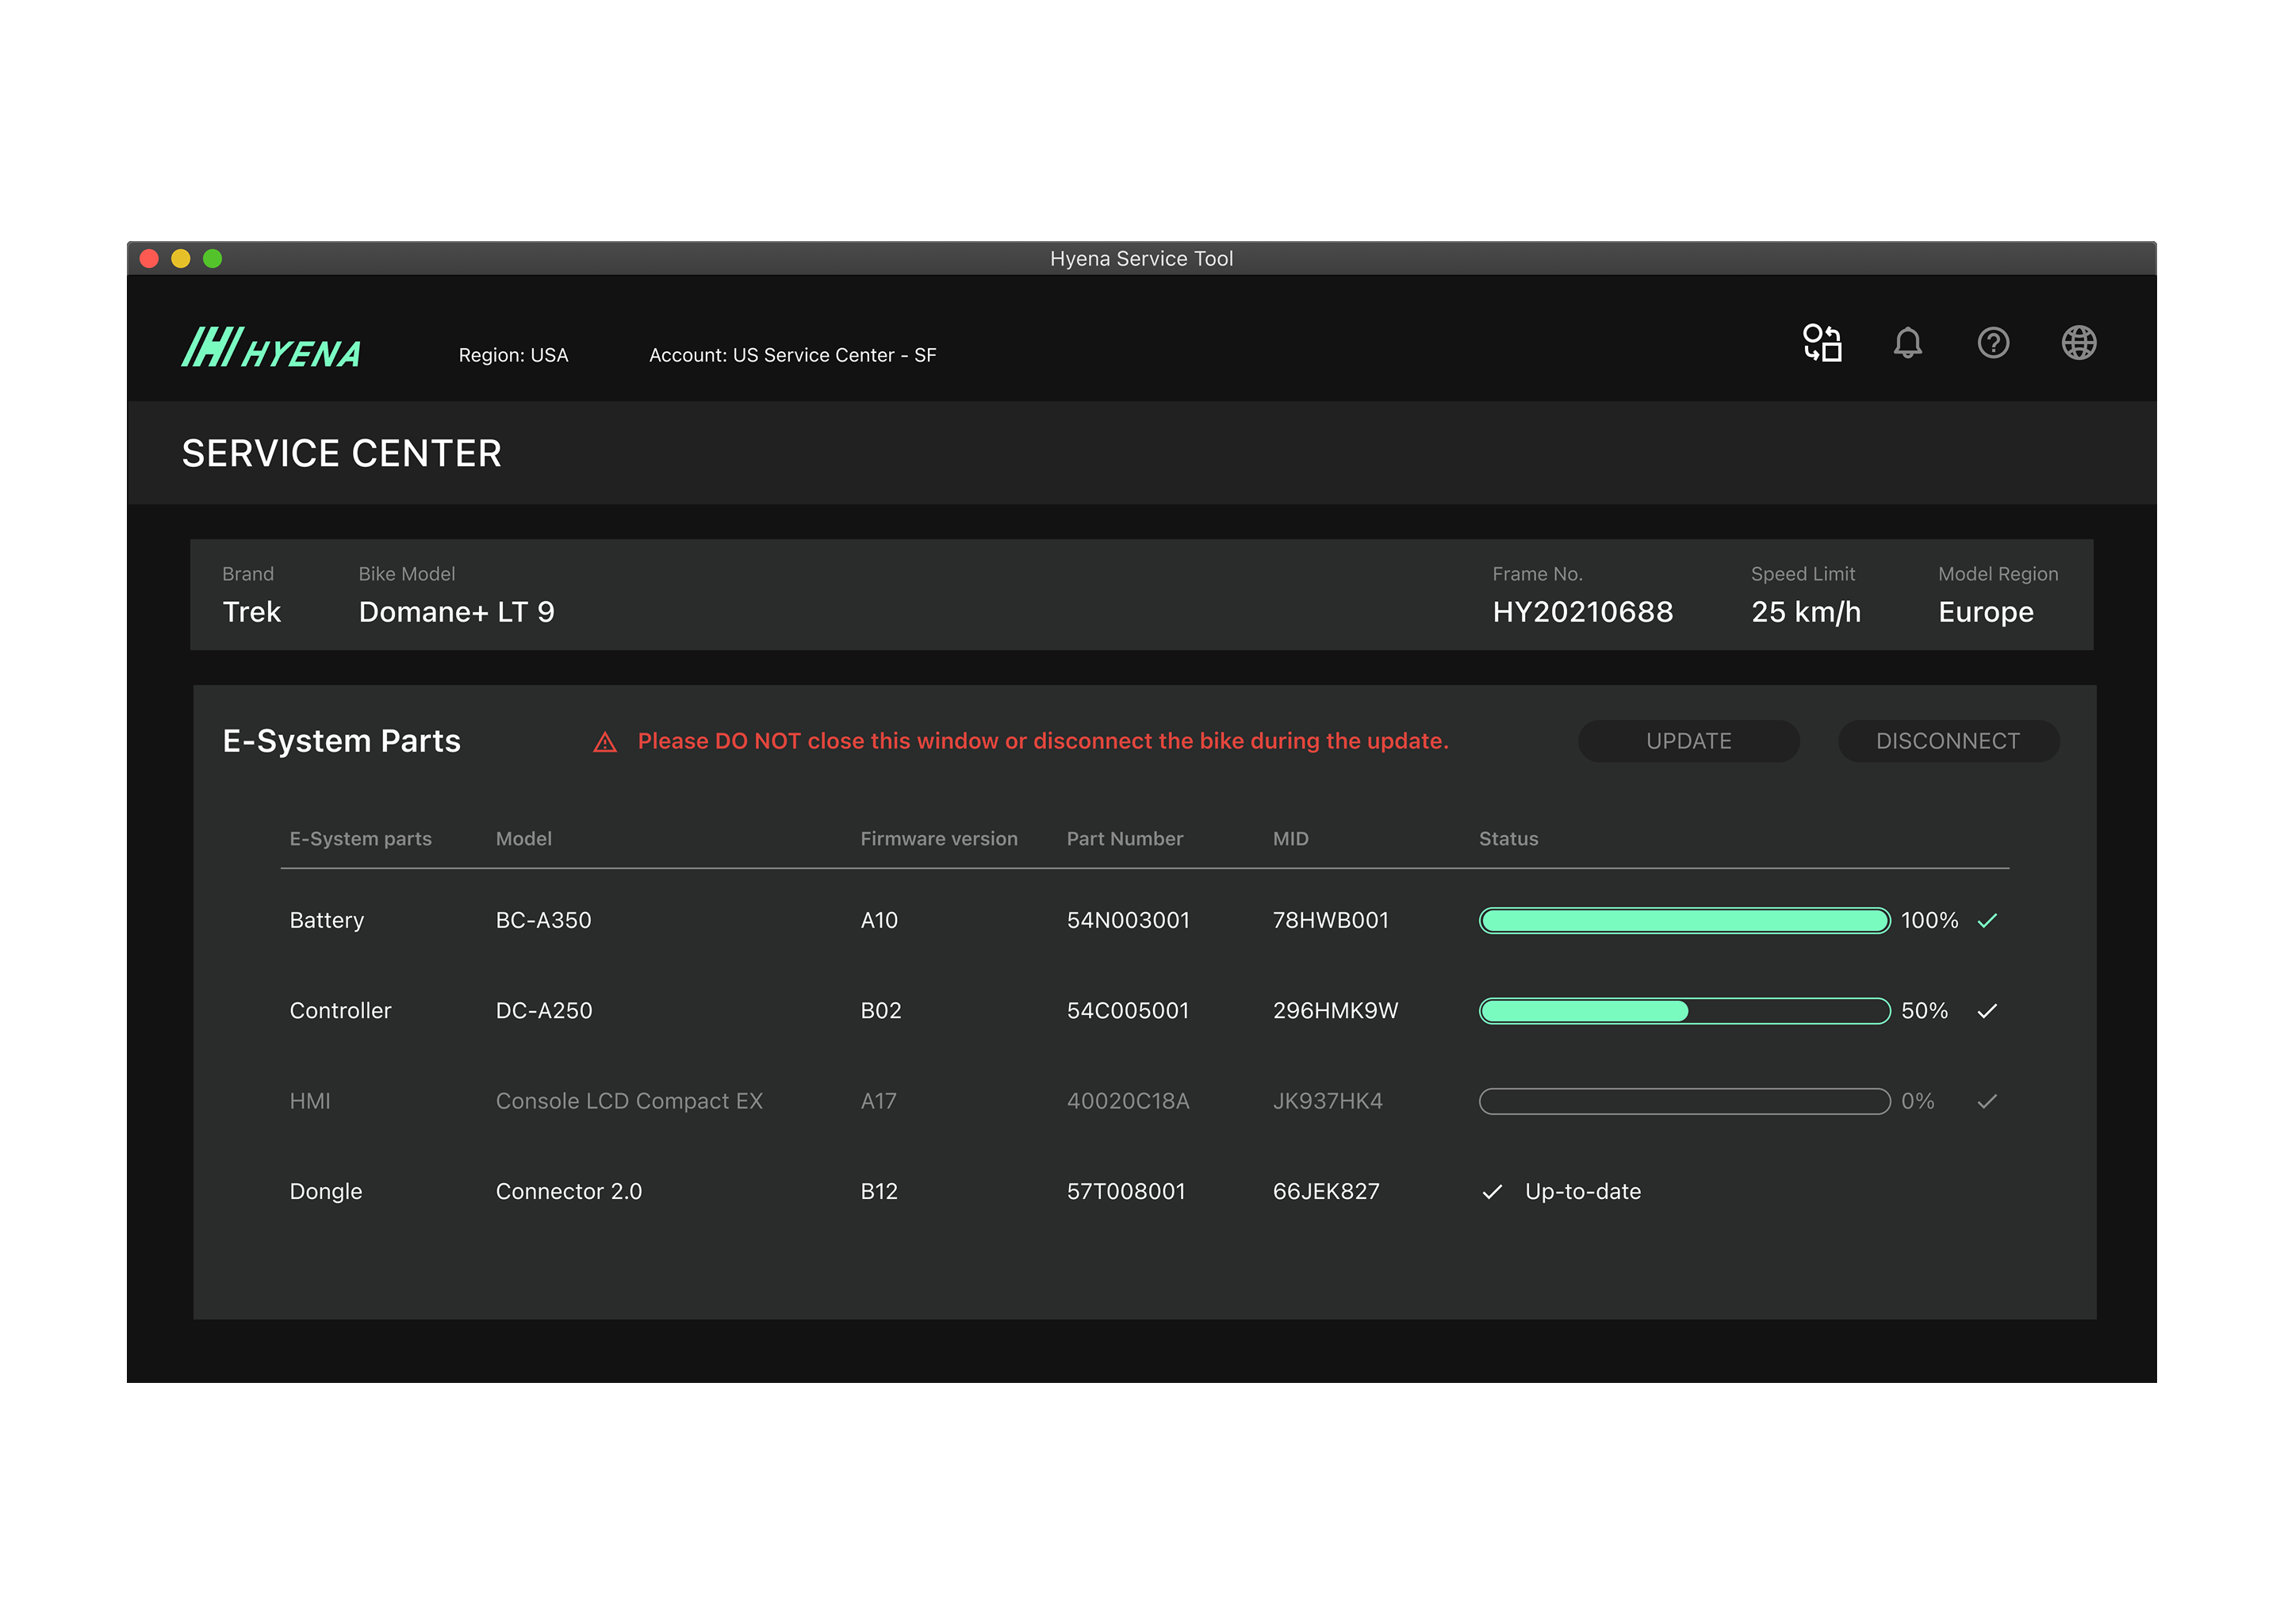Screen dimensions: 2284x1624
Task: Open the help question mark icon
Action: click(x=1993, y=343)
